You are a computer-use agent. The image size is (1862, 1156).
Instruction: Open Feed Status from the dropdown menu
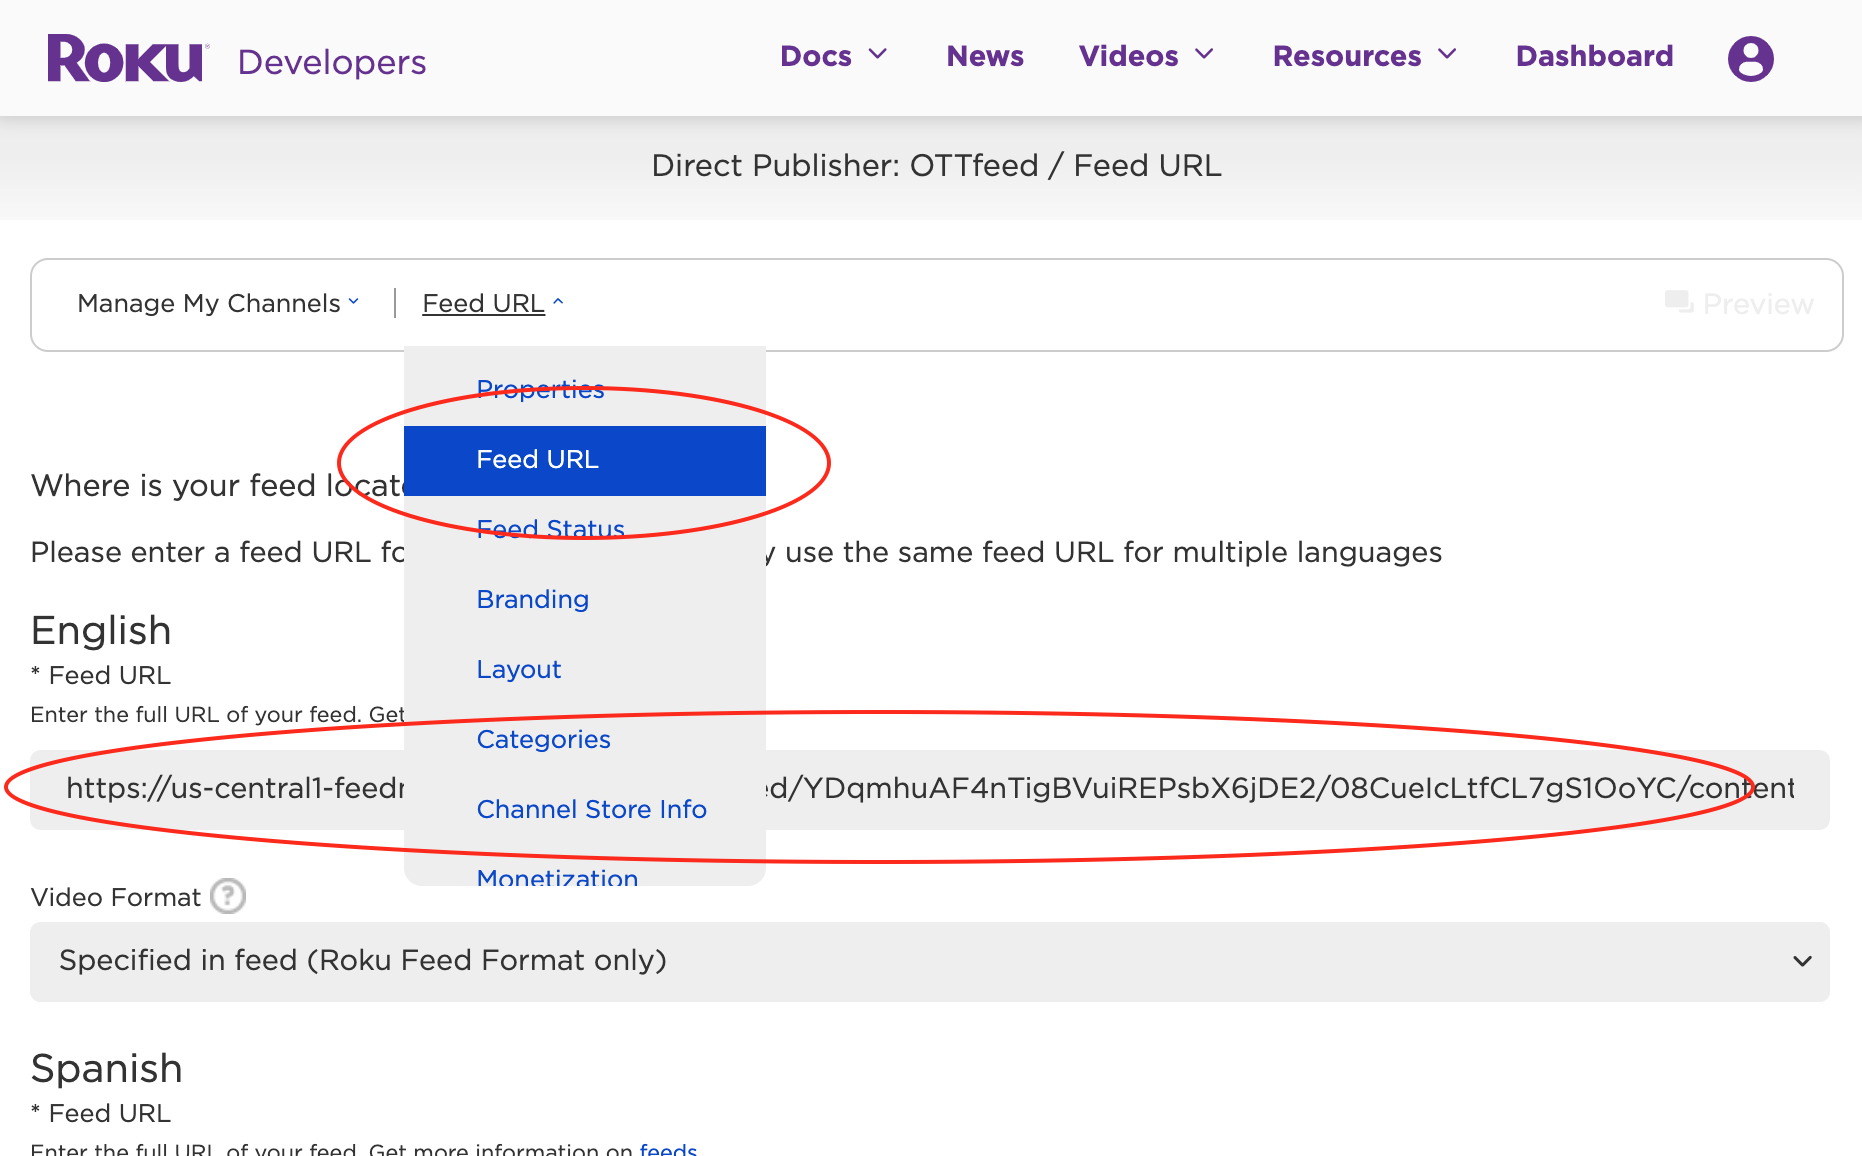coord(550,529)
